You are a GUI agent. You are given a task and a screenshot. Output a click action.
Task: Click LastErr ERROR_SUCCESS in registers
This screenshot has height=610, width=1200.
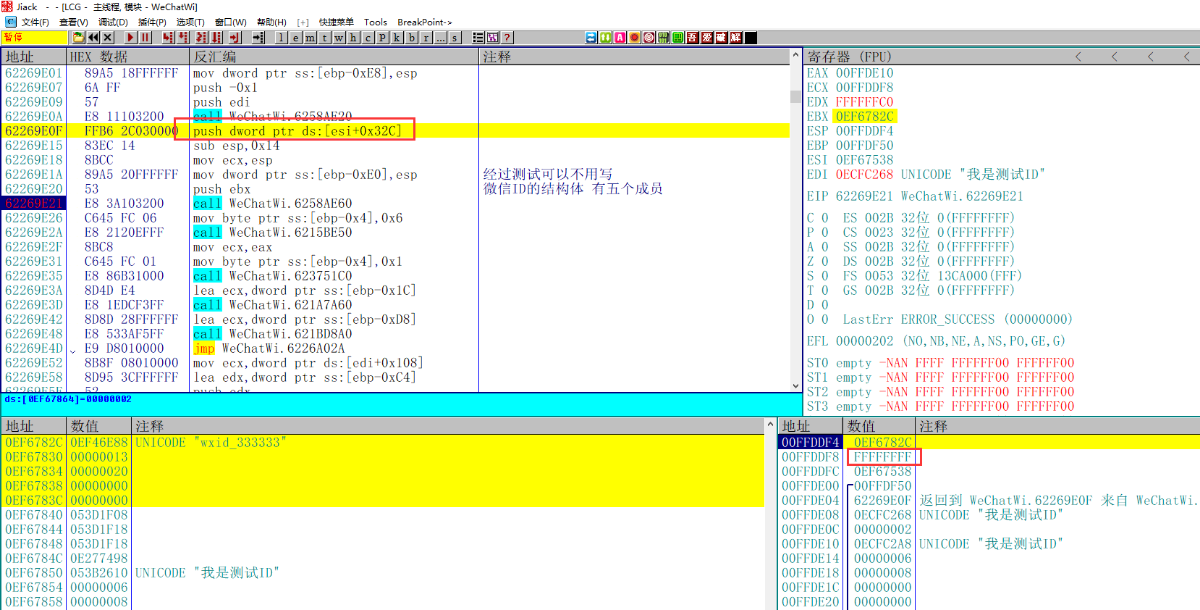click(957, 319)
